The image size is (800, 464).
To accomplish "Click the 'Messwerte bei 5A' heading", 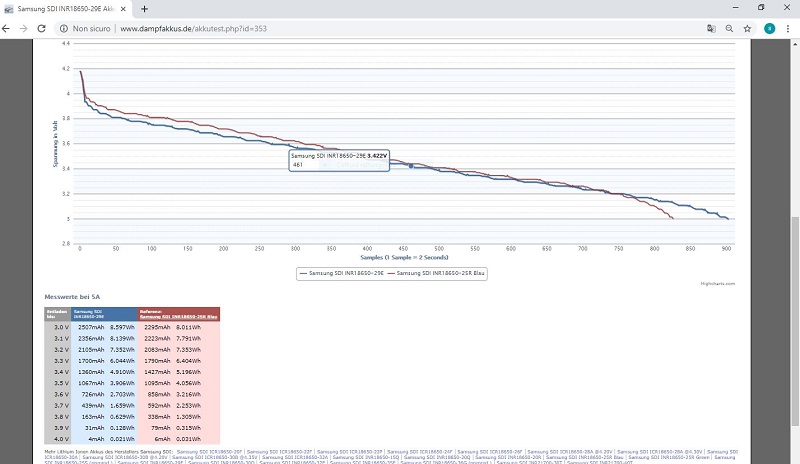I will [x=72, y=297].
